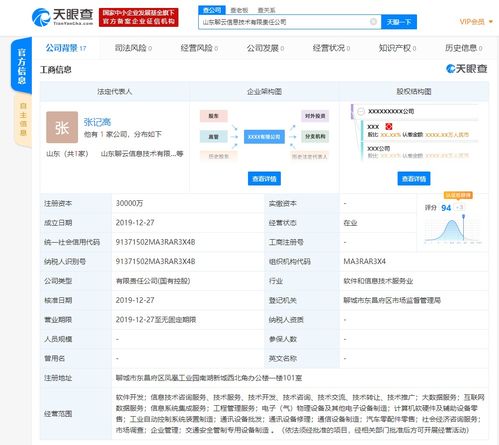The width and height of the screenshot is (499, 445).
Task: Collapse the XXXXXXXXX公司 equity tree node
Action: [361, 111]
